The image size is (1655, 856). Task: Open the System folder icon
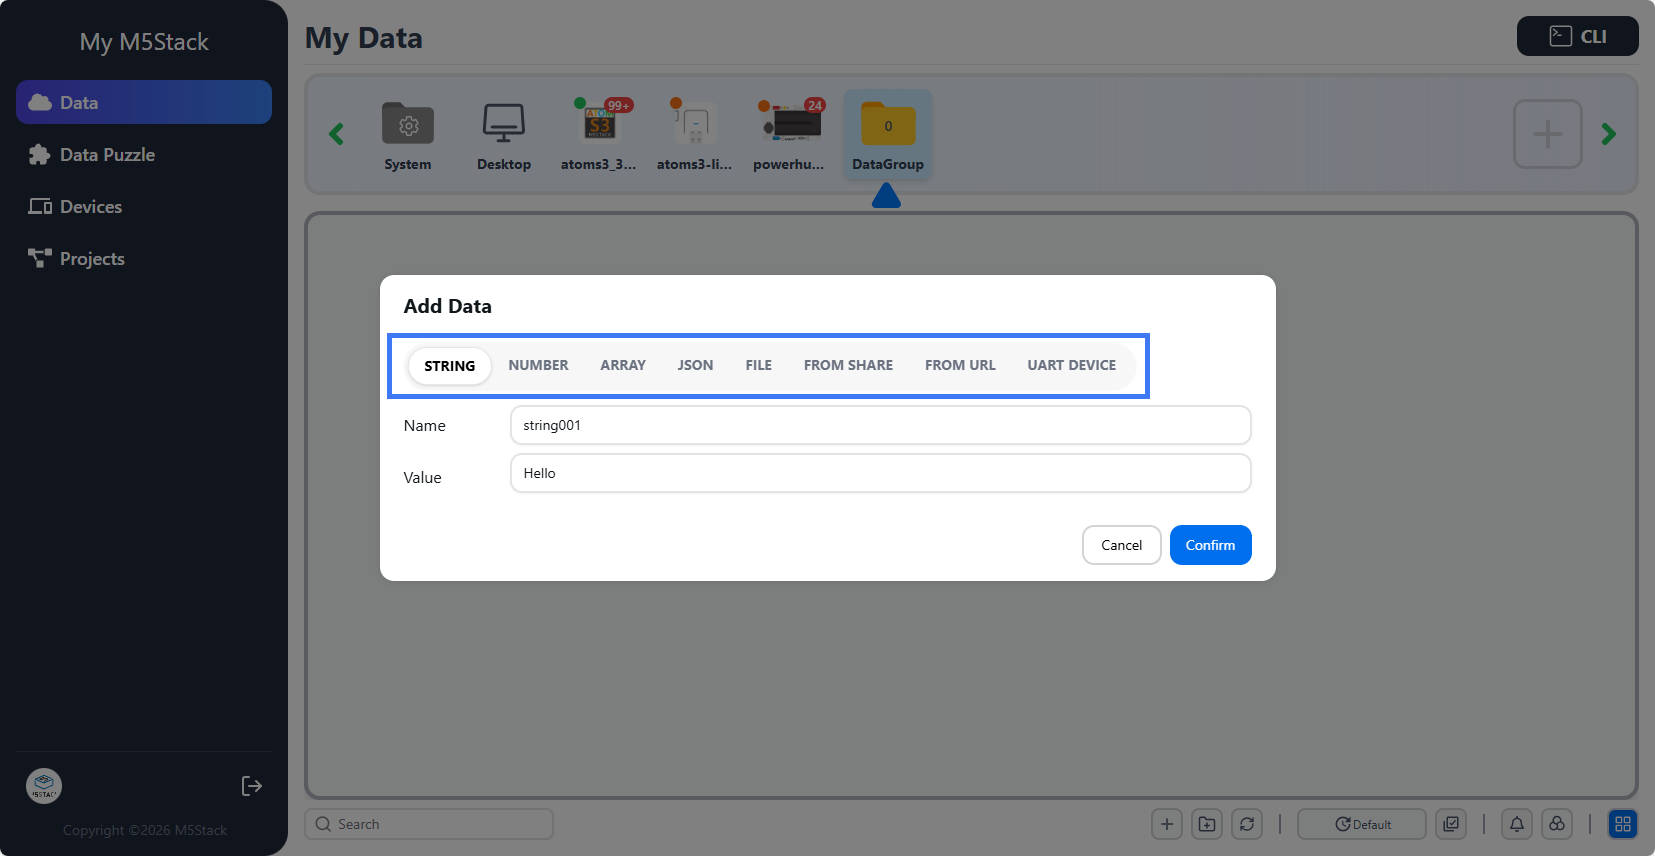point(408,126)
